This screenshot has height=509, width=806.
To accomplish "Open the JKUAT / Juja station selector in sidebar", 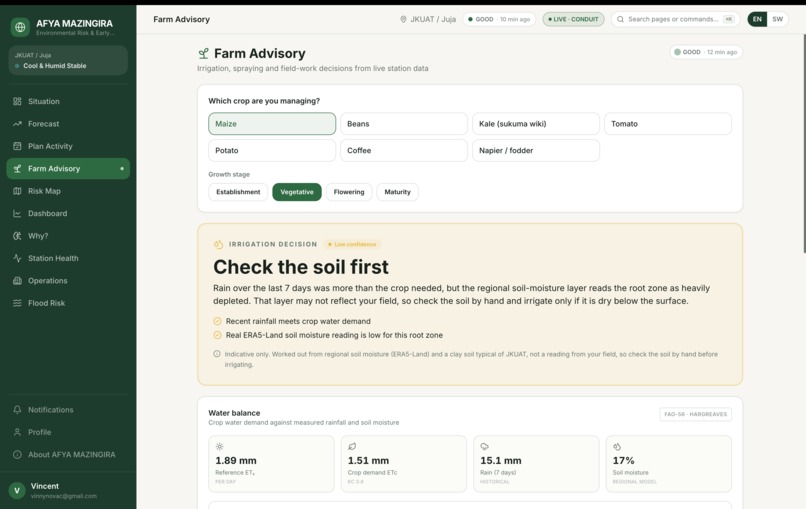I will tap(68, 60).
